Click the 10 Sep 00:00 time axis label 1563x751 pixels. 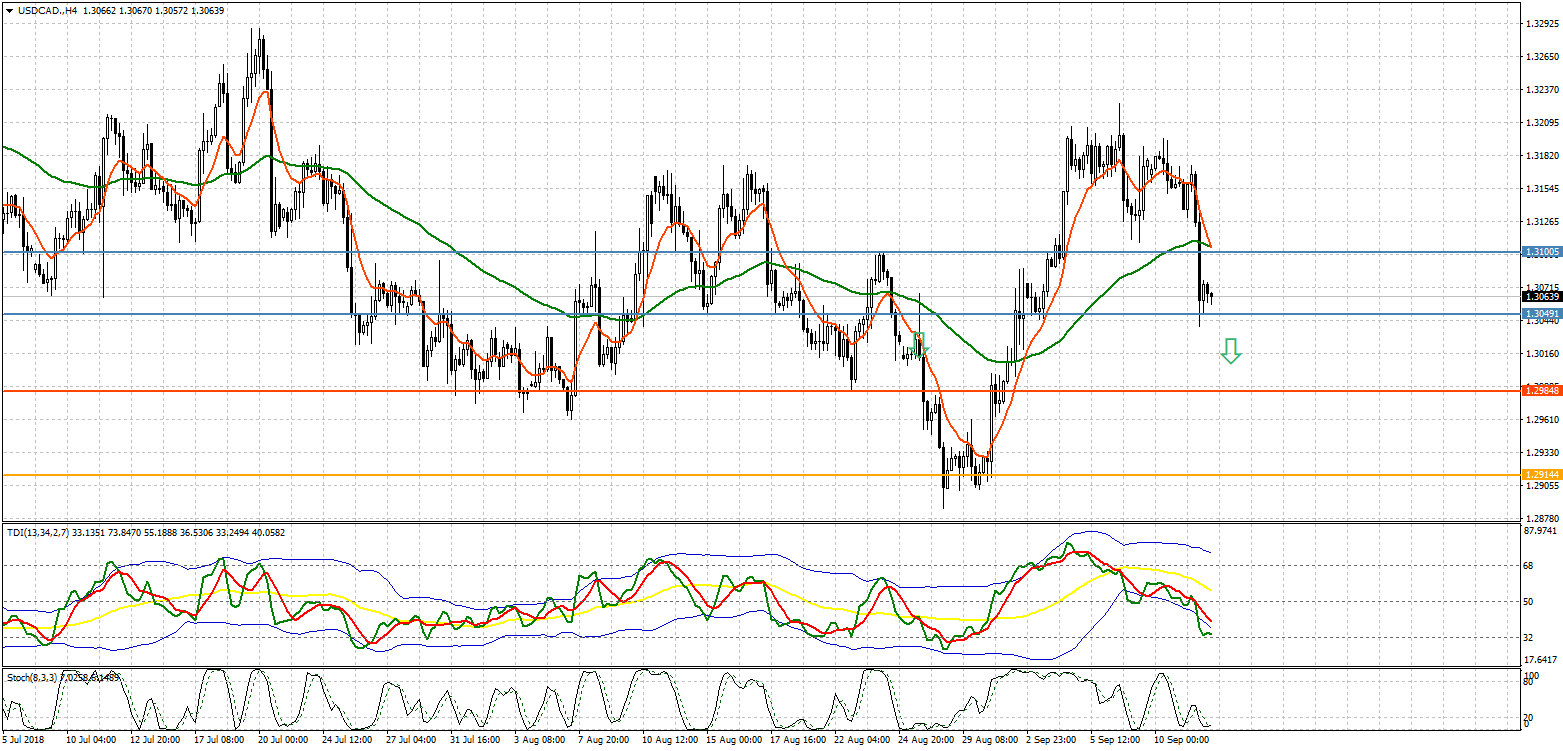[1182, 741]
